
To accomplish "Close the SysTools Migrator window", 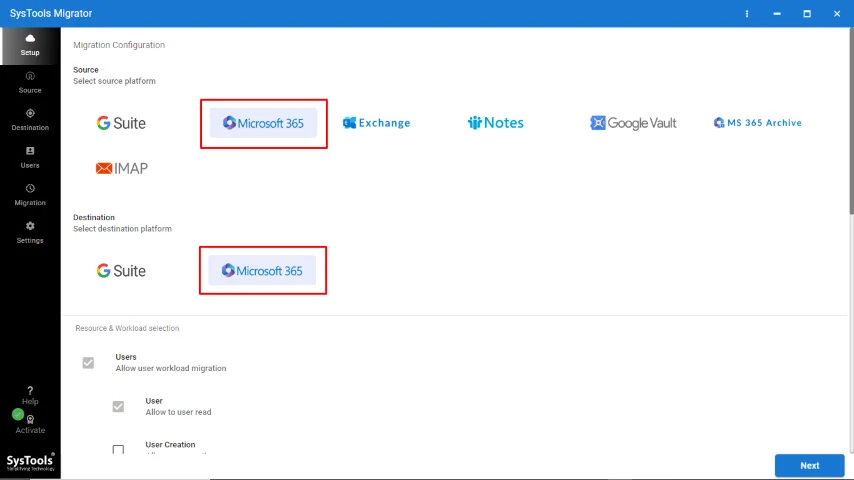I will 837,14.
